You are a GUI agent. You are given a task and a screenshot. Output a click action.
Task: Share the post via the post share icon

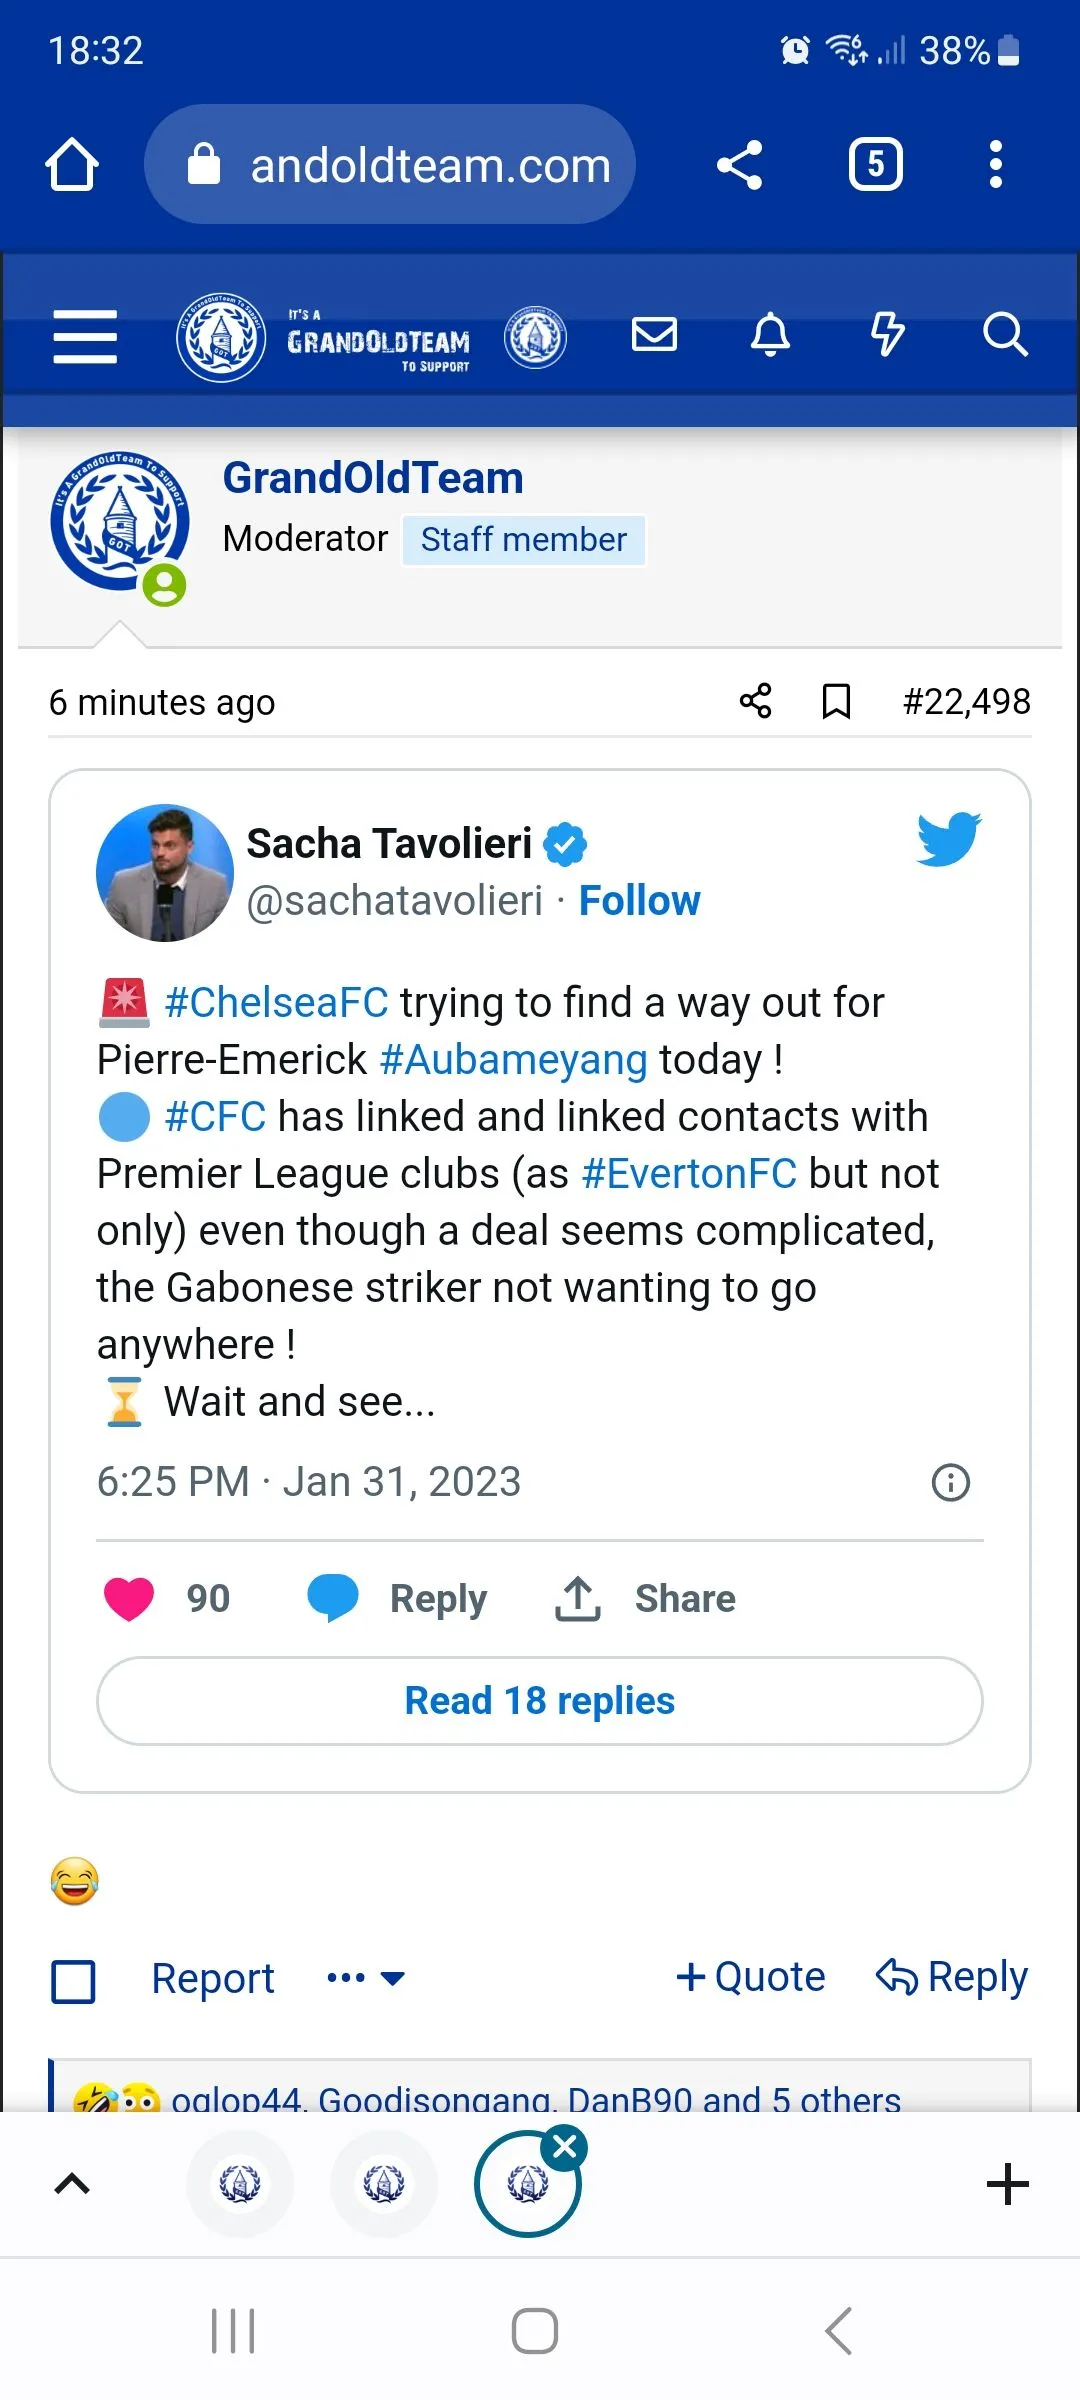pyautogui.click(x=756, y=702)
